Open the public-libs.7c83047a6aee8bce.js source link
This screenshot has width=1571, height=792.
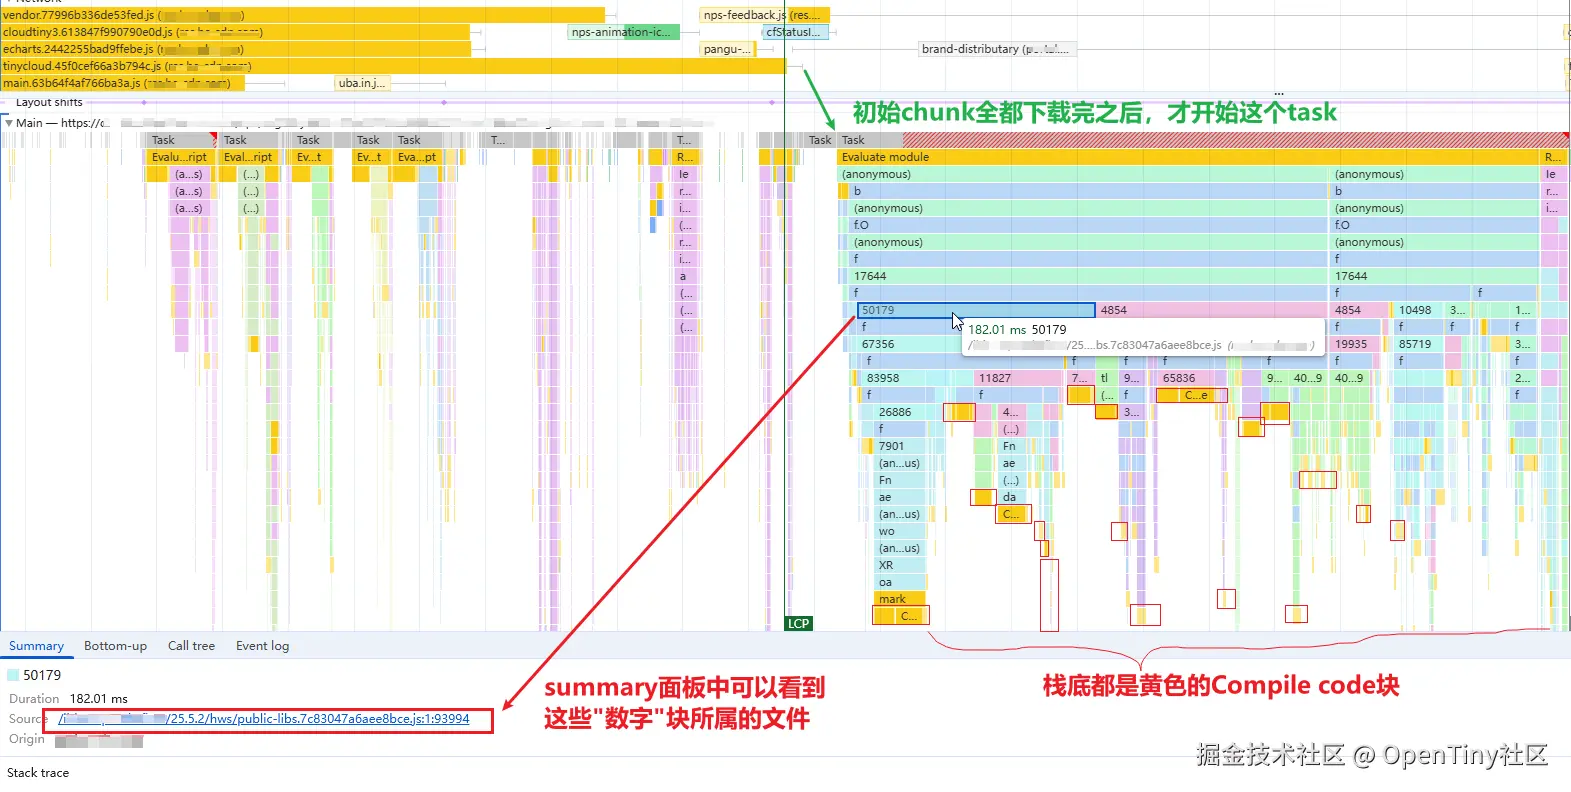tap(264, 719)
